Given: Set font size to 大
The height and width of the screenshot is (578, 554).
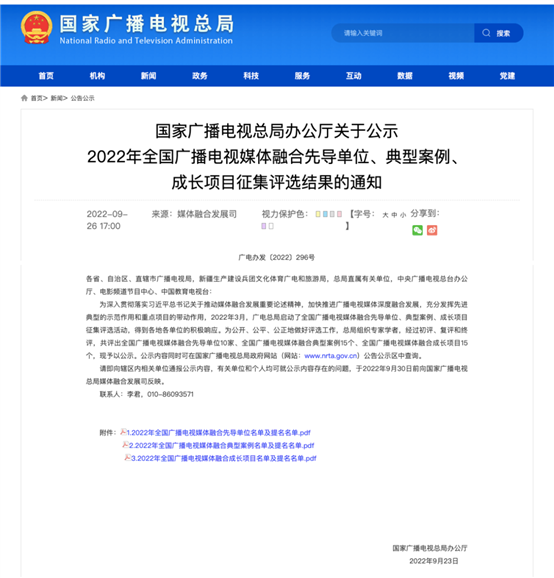Looking at the screenshot, I should click(385, 215).
